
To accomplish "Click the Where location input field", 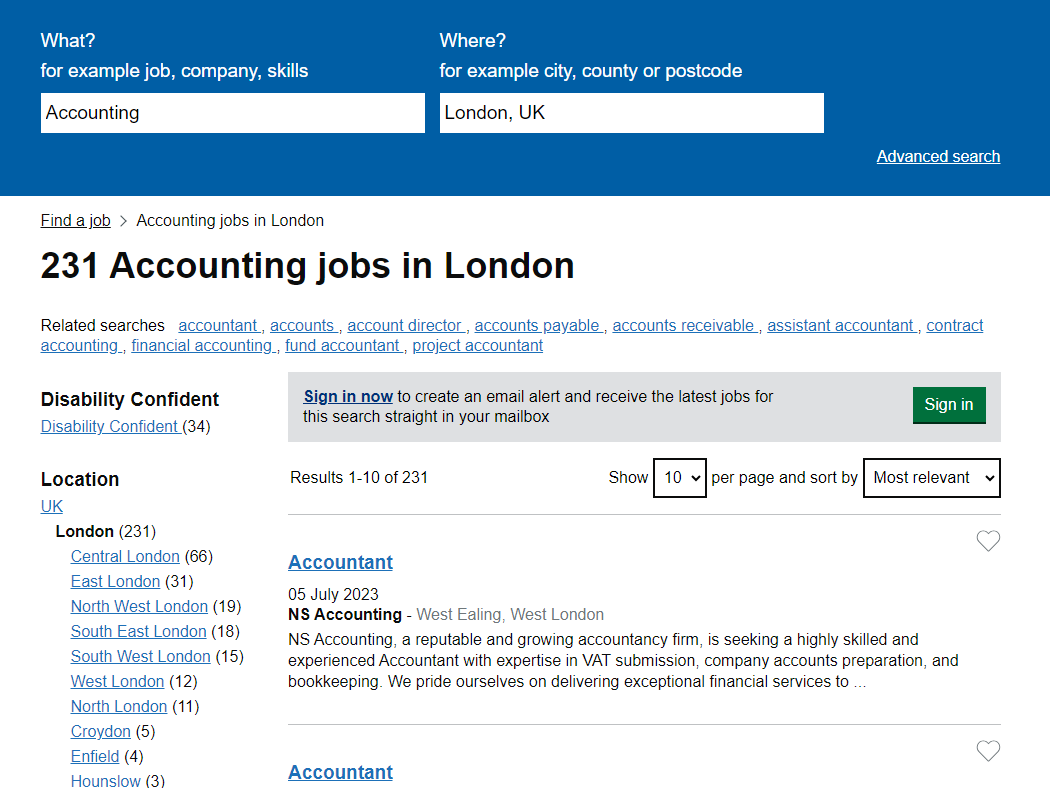I will pyautogui.click(x=631, y=113).
